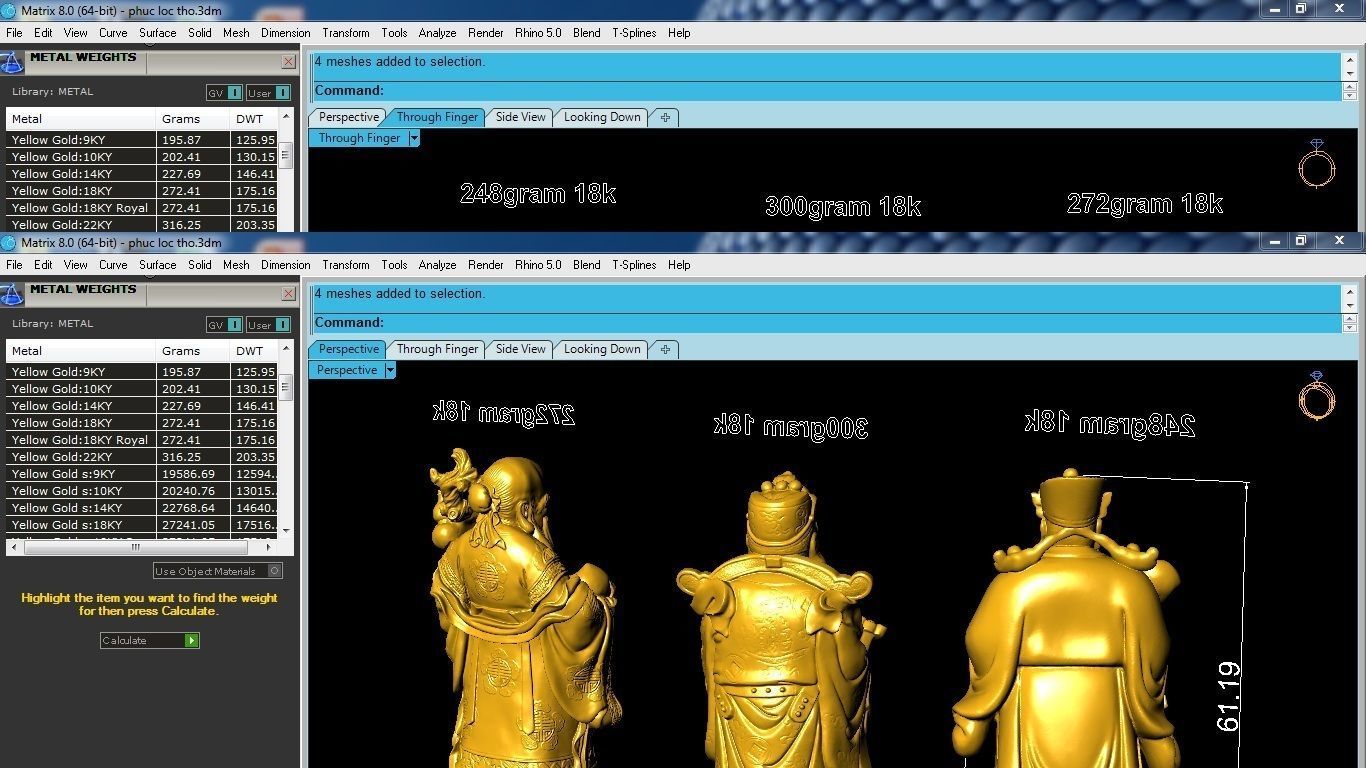Click scroll right arrow of metal table
The image size is (1366, 768).
269,547
